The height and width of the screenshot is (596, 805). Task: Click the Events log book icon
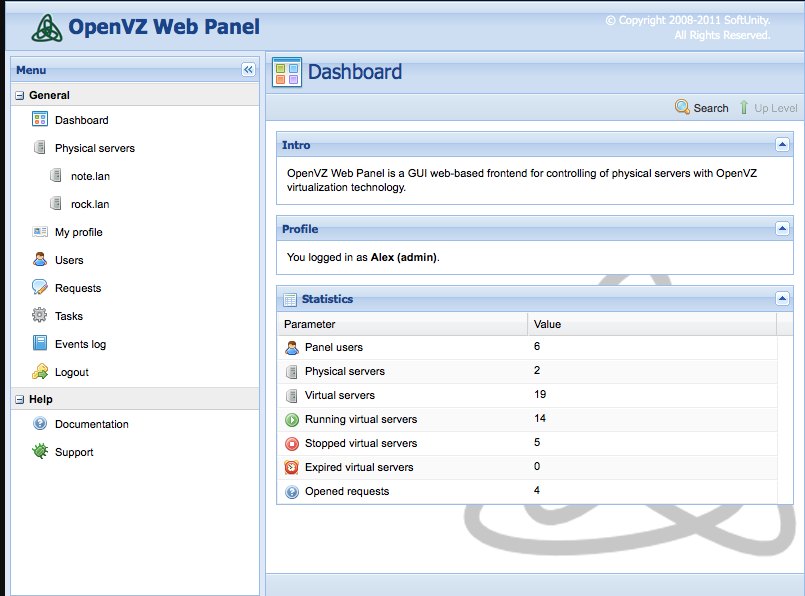point(40,343)
